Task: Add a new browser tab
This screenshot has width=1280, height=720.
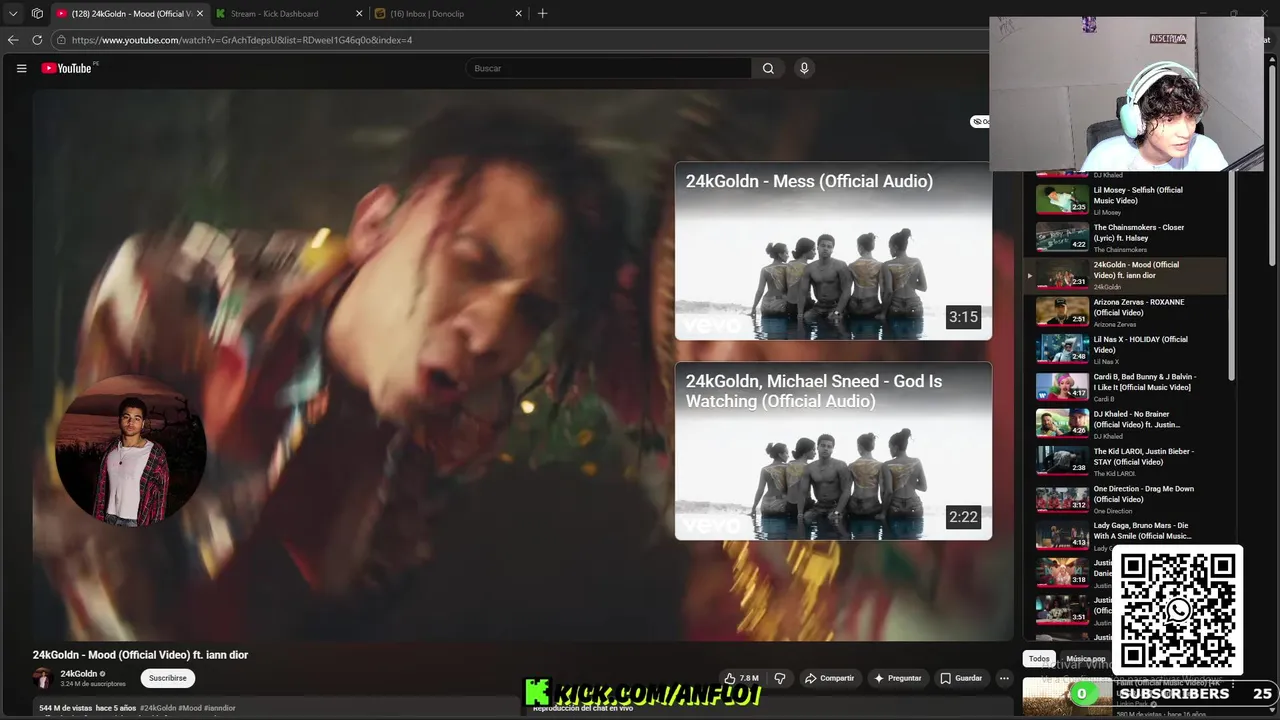Action: point(542,13)
